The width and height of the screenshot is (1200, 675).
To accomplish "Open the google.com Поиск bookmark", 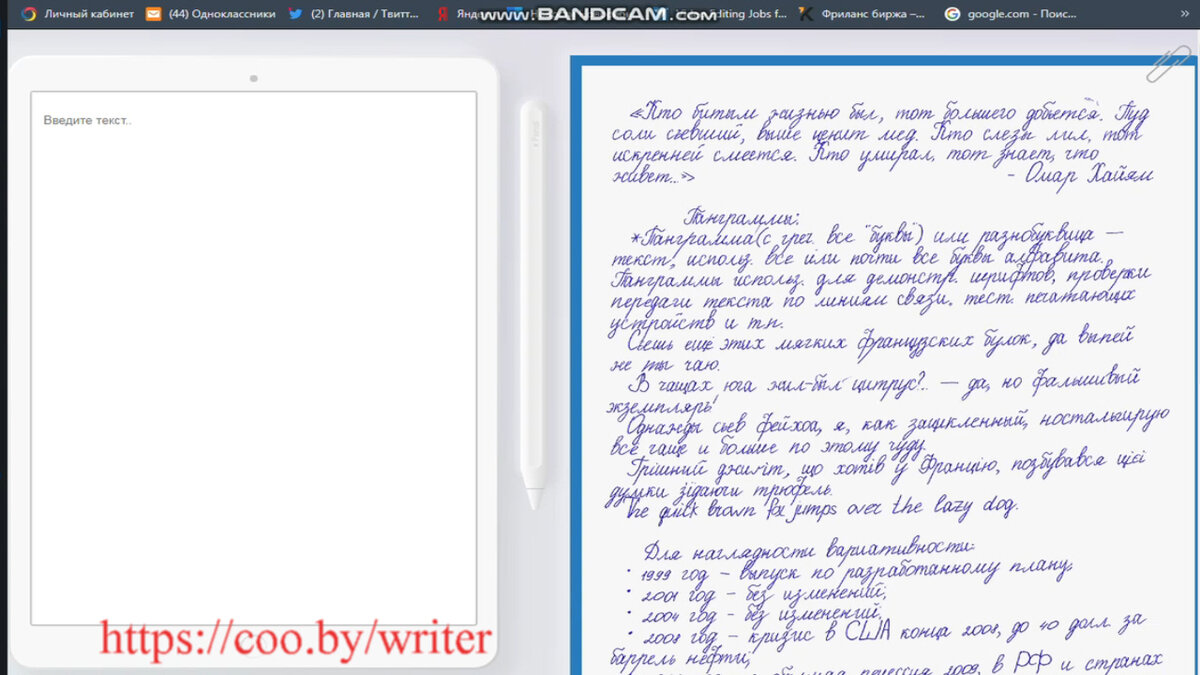I will [x=1010, y=14].
